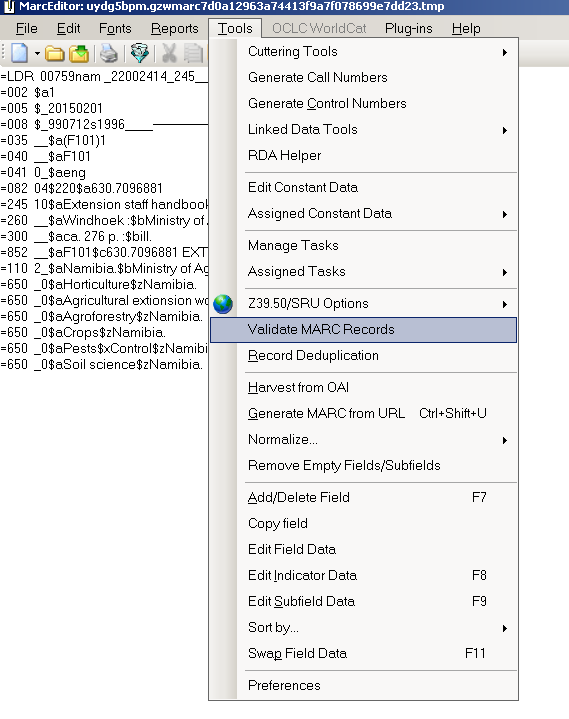
Task: Expand the Z39.50/SRU Options submenu
Action: point(363,304)
